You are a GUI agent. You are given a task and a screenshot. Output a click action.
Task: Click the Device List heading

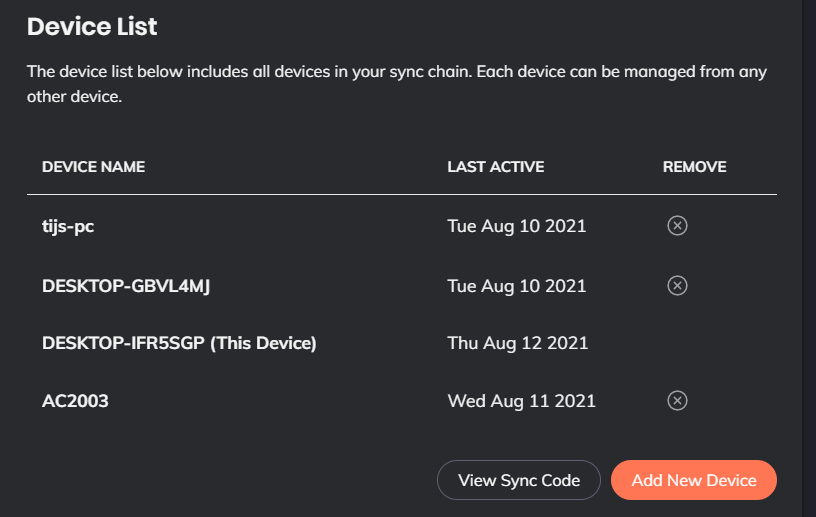click(92, 27)
